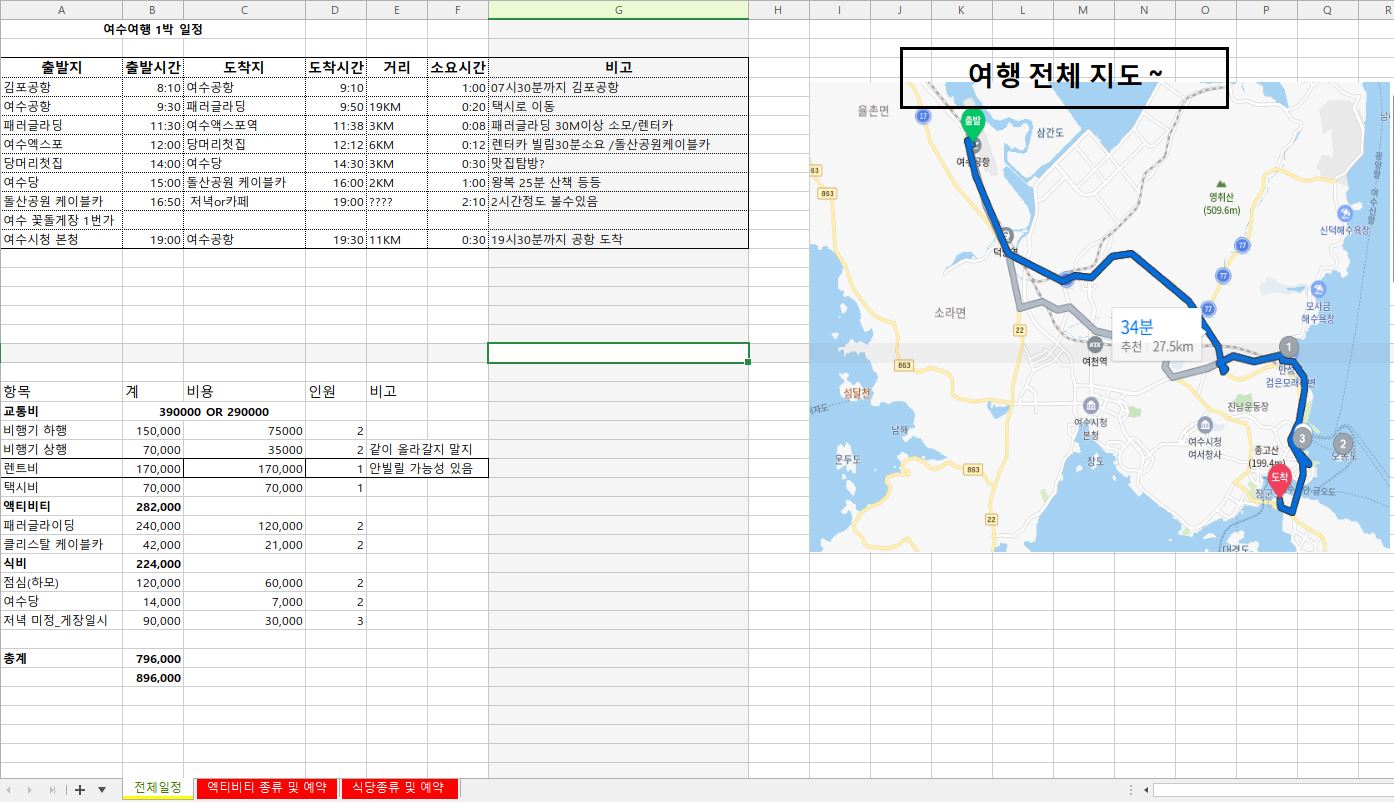
Task: Select column G header
Action: pyautogui.click(x=618, y=9)
